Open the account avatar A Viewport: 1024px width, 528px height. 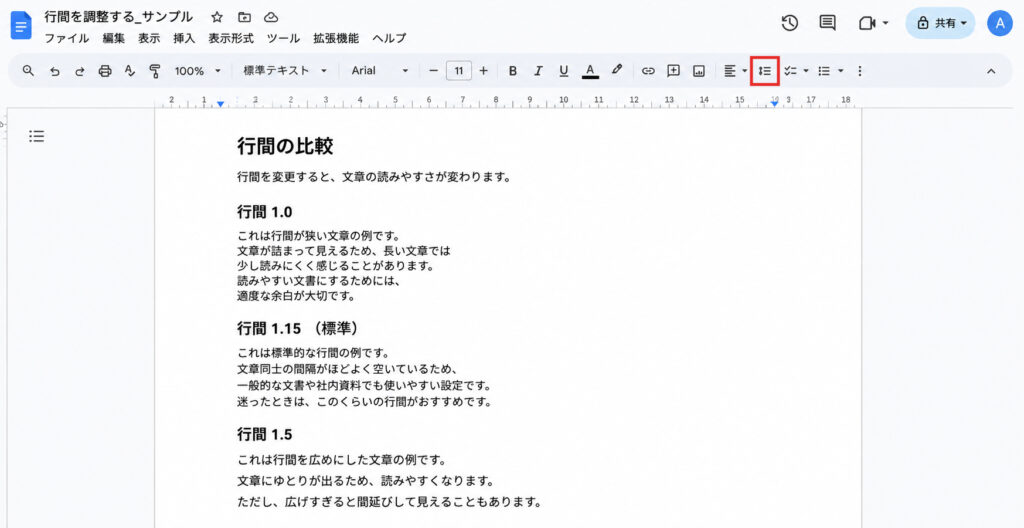[x=999, y=24]
